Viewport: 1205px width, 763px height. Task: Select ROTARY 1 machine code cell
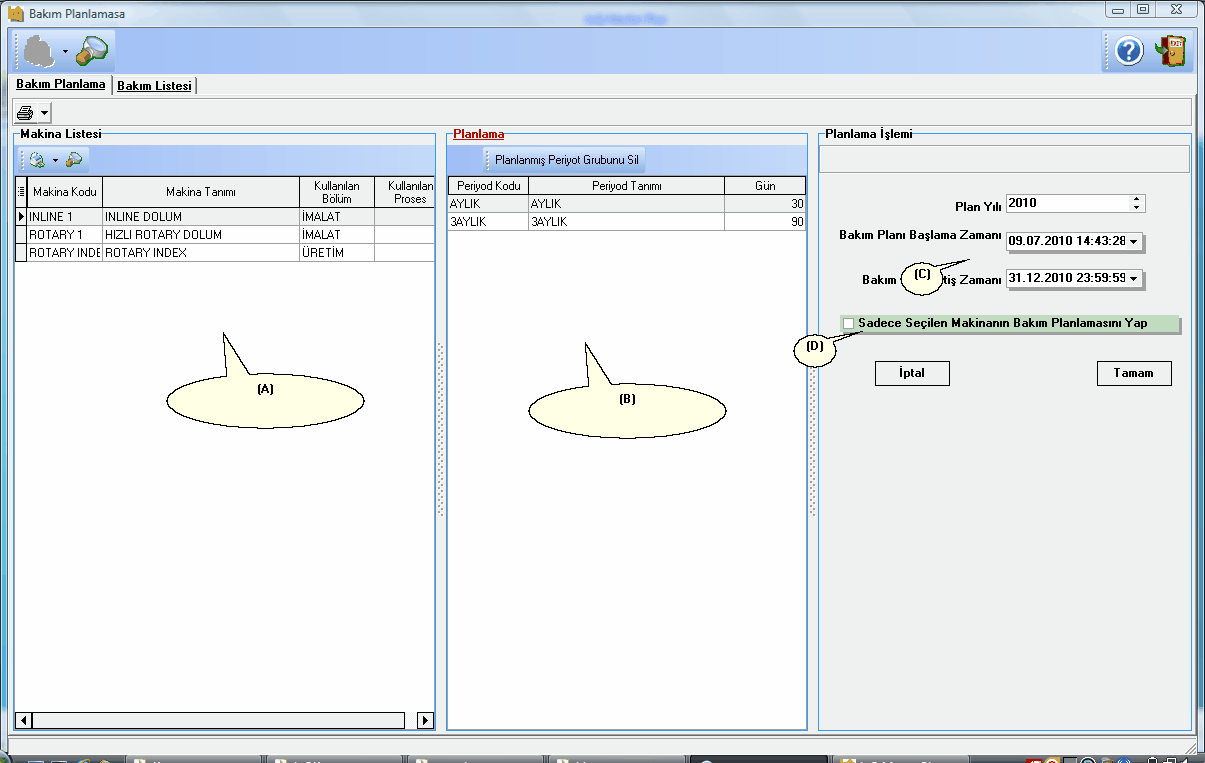[x=64, y=235]
